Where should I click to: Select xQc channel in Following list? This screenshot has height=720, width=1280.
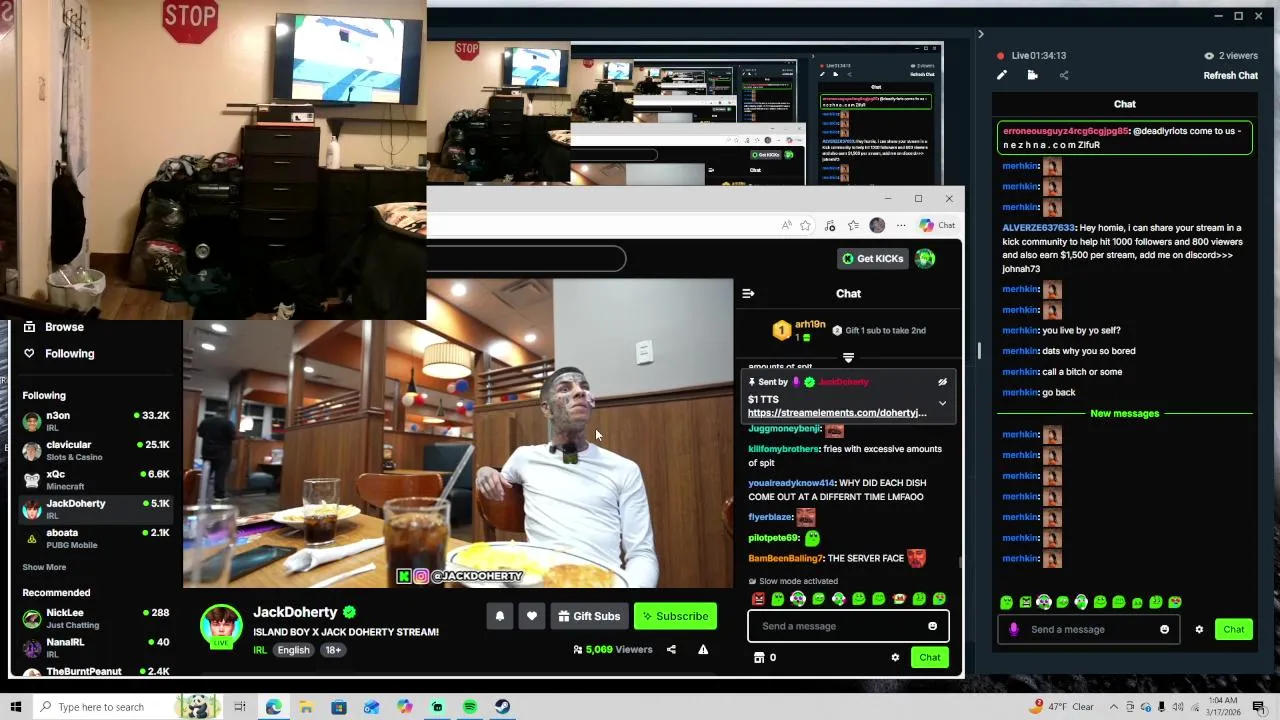[x=96, y=480]
